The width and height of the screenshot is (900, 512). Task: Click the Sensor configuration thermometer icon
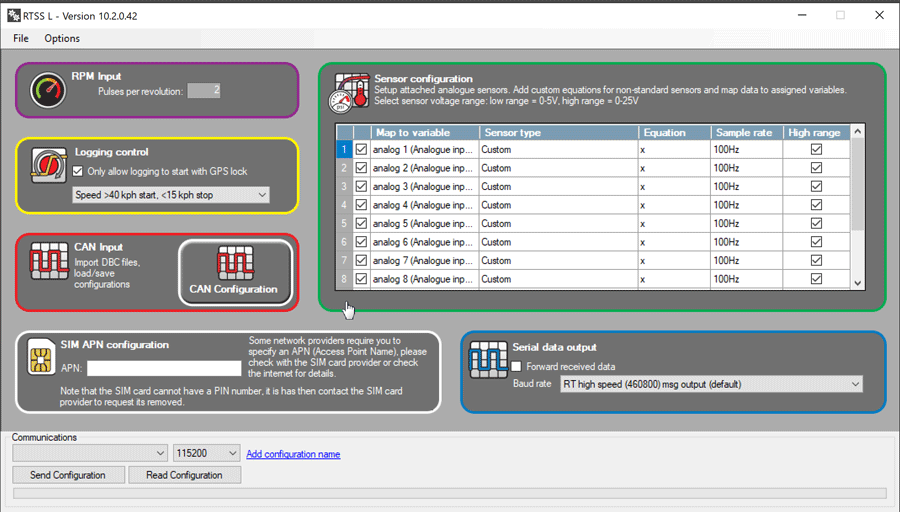[351, 93]
